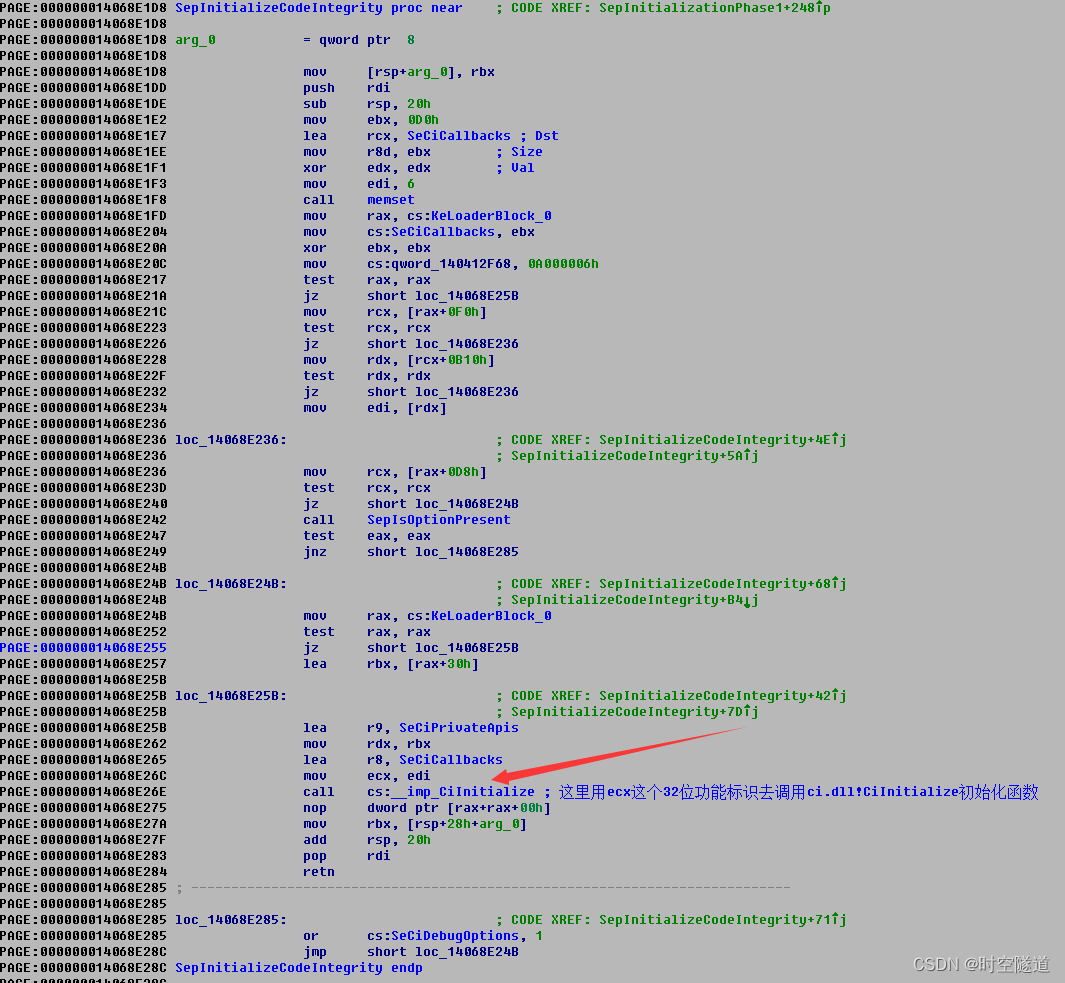This screenshot has width=1065, height=983.
Task: Select the SepInitializeCodeIntegrity endp line
Action: pyautogui.click(x=299, y=968)
